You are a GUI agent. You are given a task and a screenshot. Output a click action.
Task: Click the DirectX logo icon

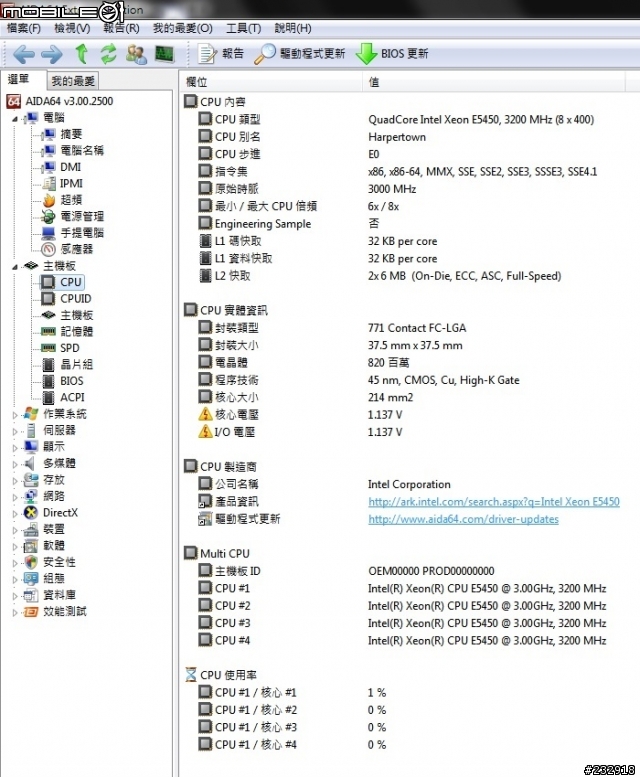point(31,513)
